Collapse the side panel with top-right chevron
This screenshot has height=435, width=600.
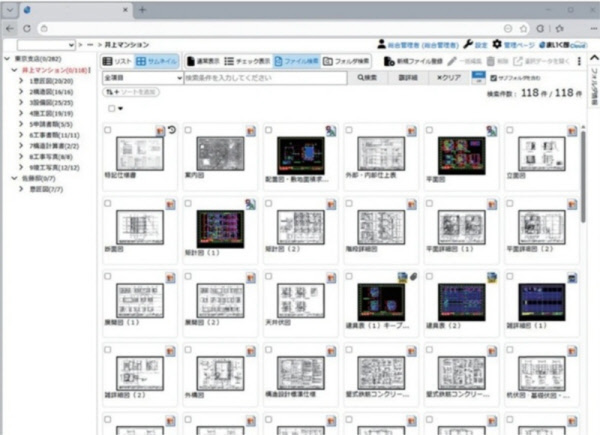point(594,58)
